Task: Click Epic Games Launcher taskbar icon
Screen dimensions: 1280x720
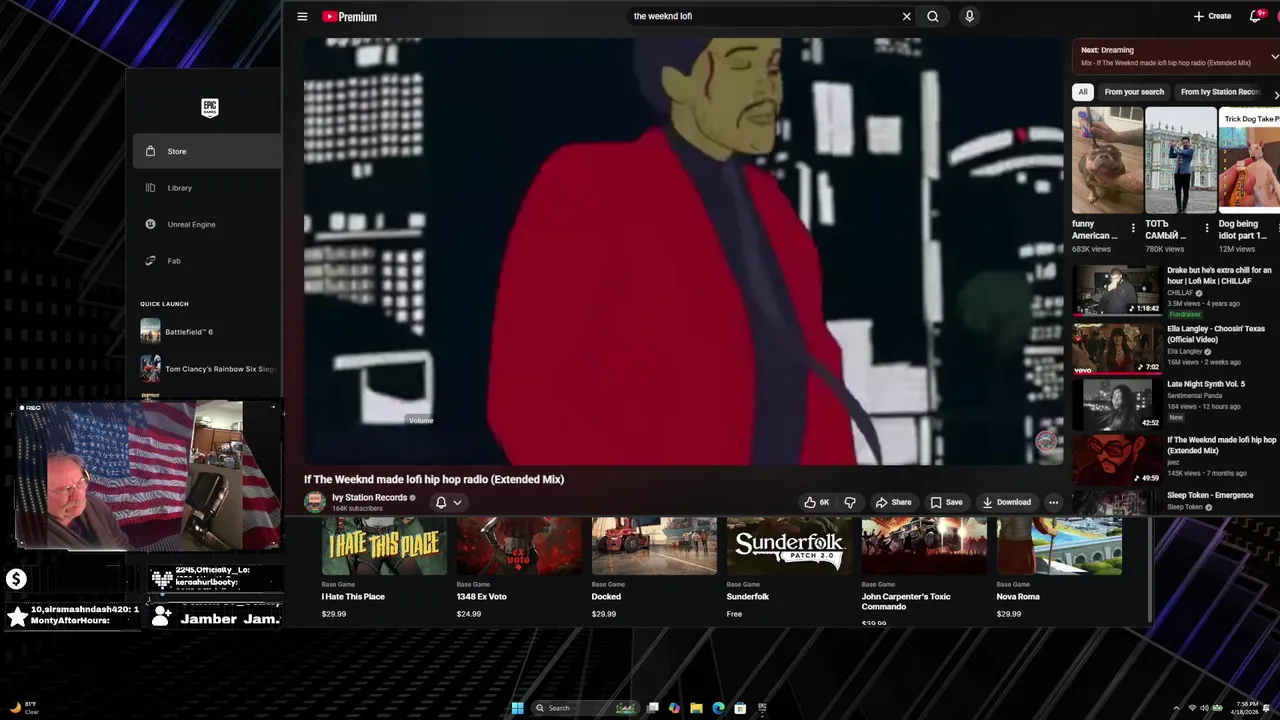Action: coord(762,708)
